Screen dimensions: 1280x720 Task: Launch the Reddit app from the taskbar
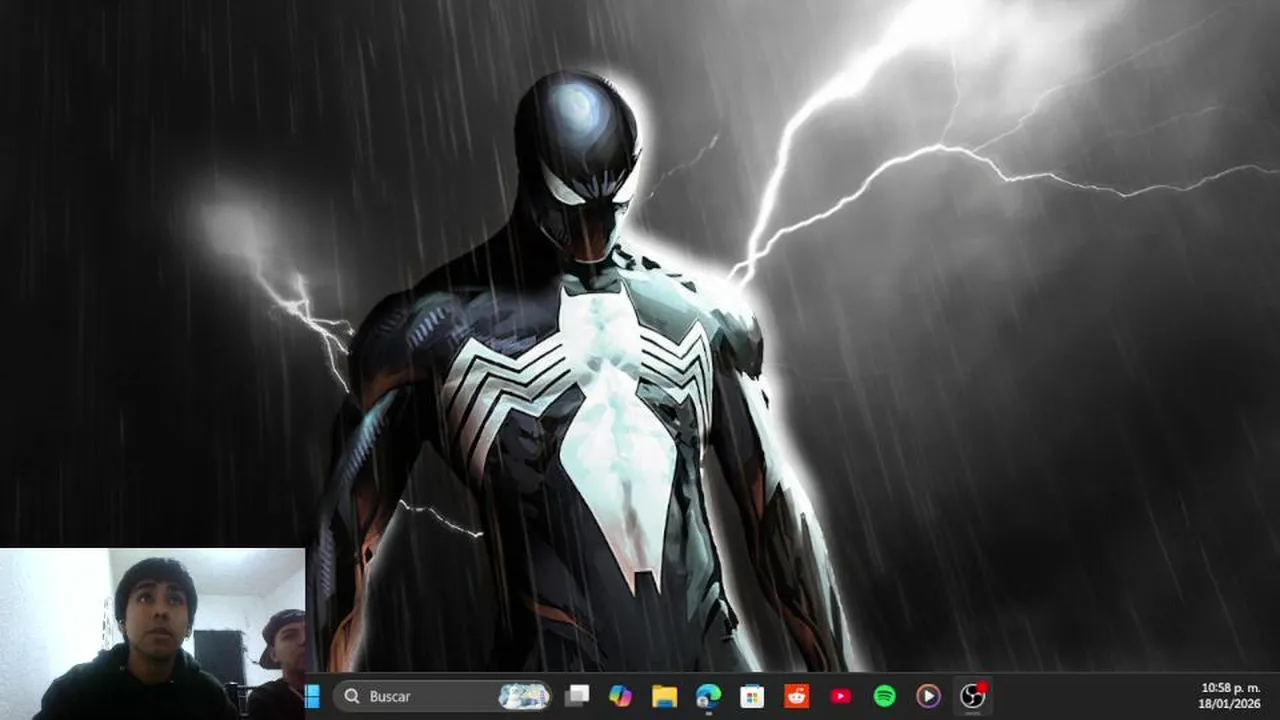pyautogui.click(x=797, y=696)
